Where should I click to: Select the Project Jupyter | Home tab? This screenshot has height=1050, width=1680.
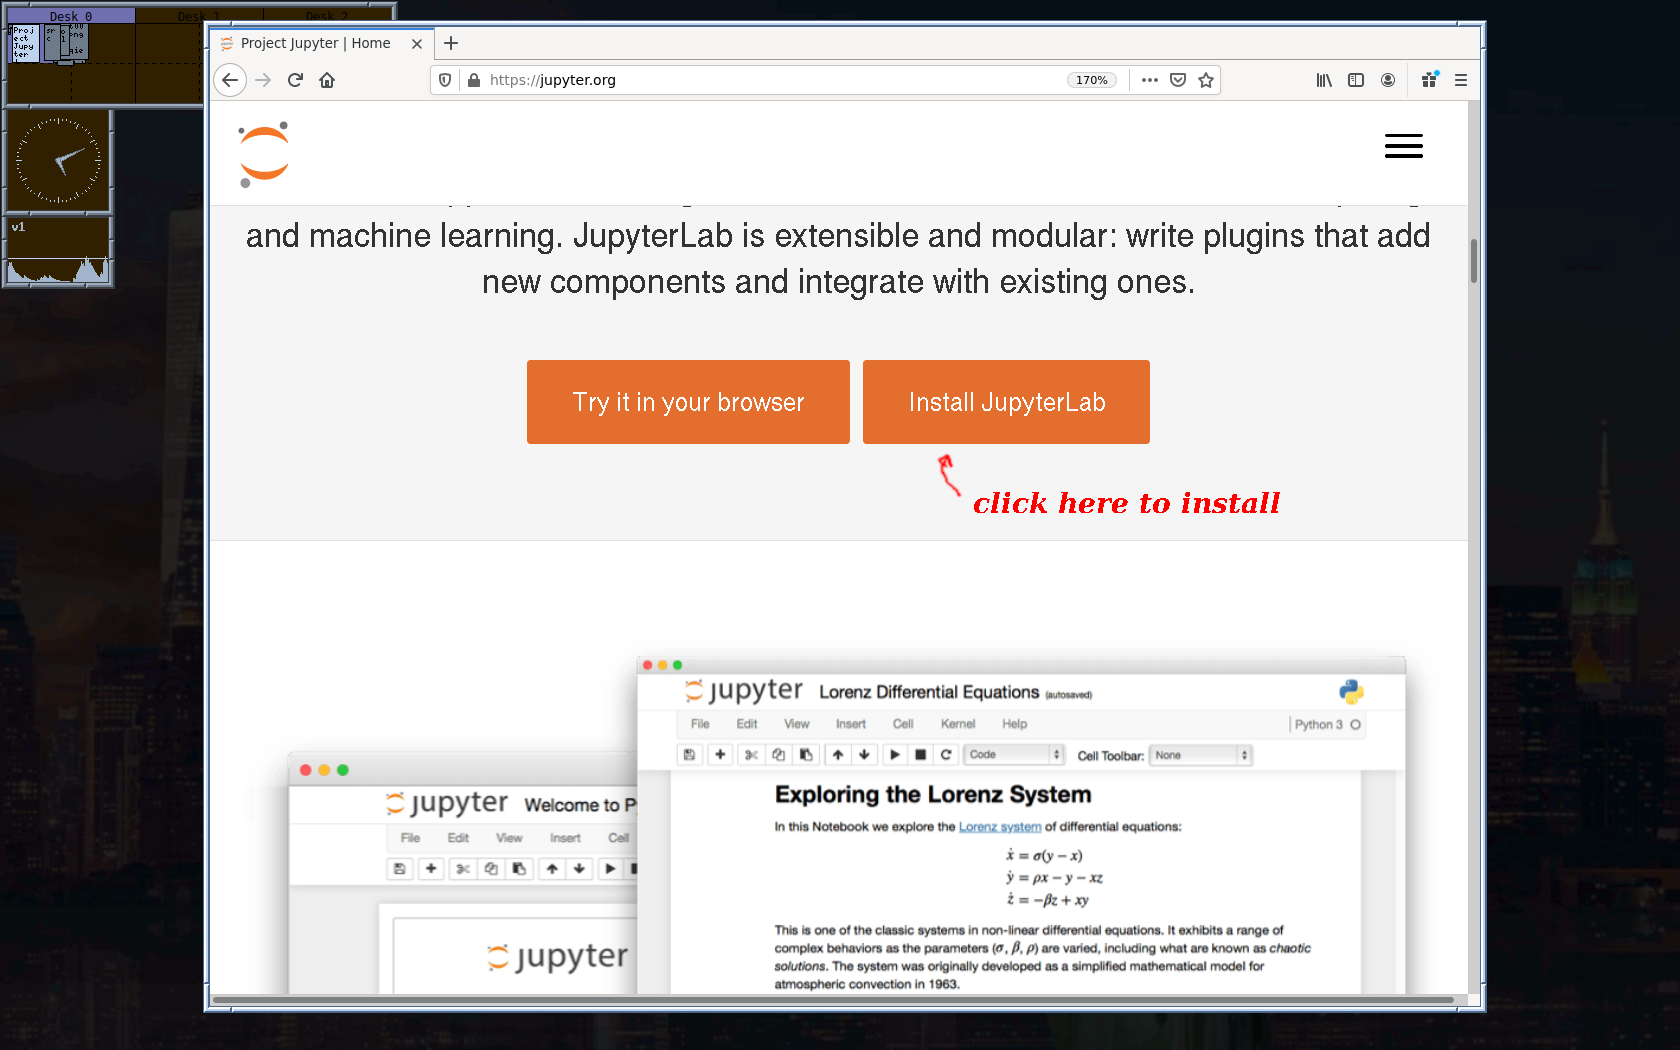pyautogui.click(x=315, y=43)
